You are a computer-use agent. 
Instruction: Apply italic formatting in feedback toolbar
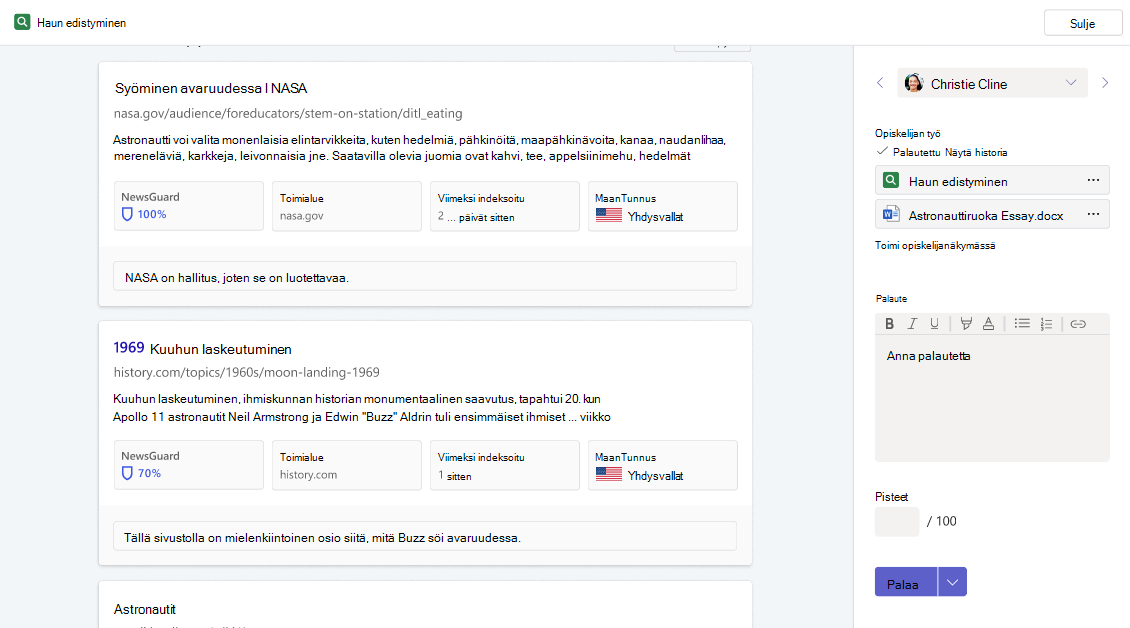click(x=912, y=324)
